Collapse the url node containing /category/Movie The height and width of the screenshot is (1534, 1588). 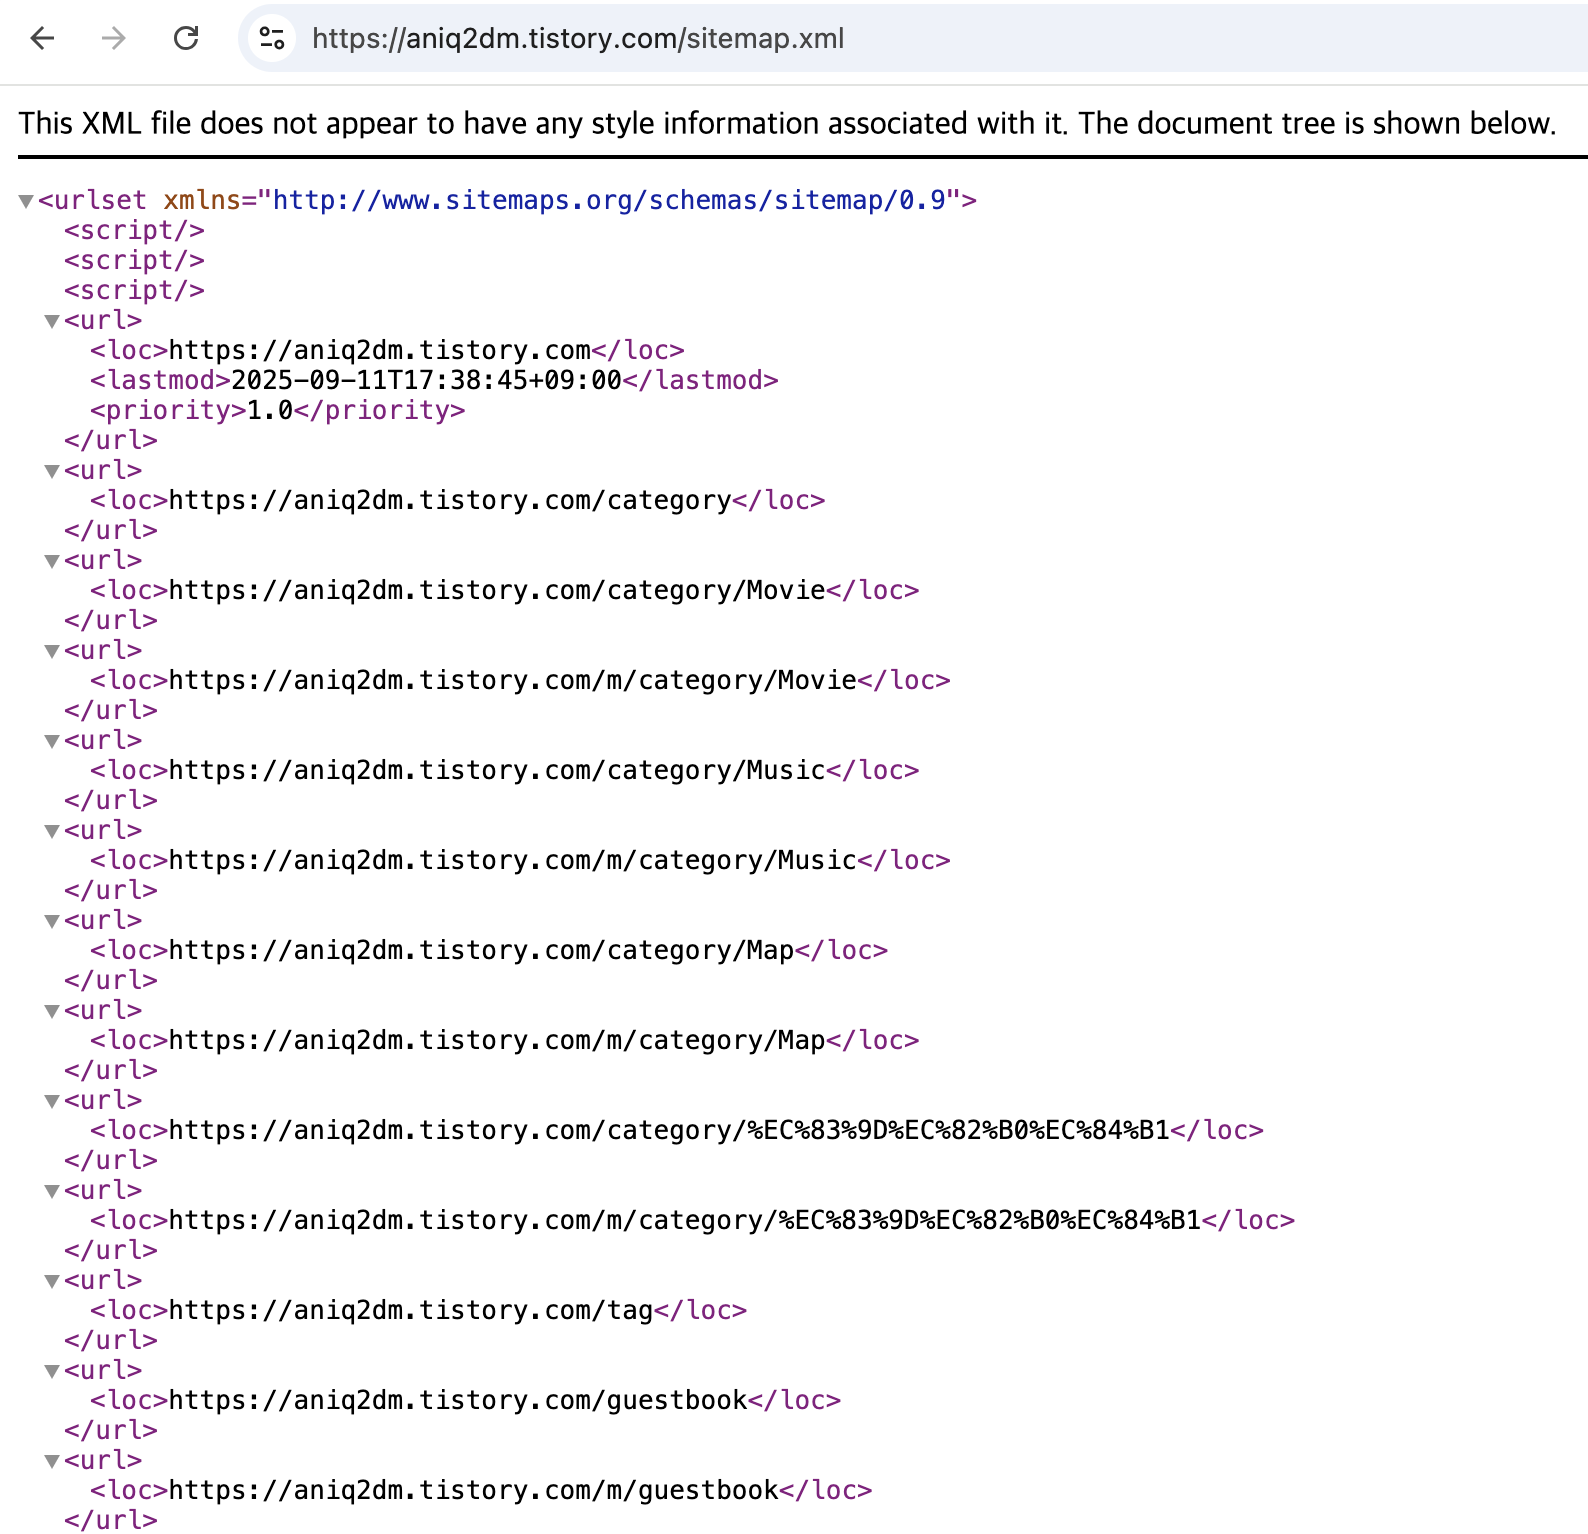(52, 561)
